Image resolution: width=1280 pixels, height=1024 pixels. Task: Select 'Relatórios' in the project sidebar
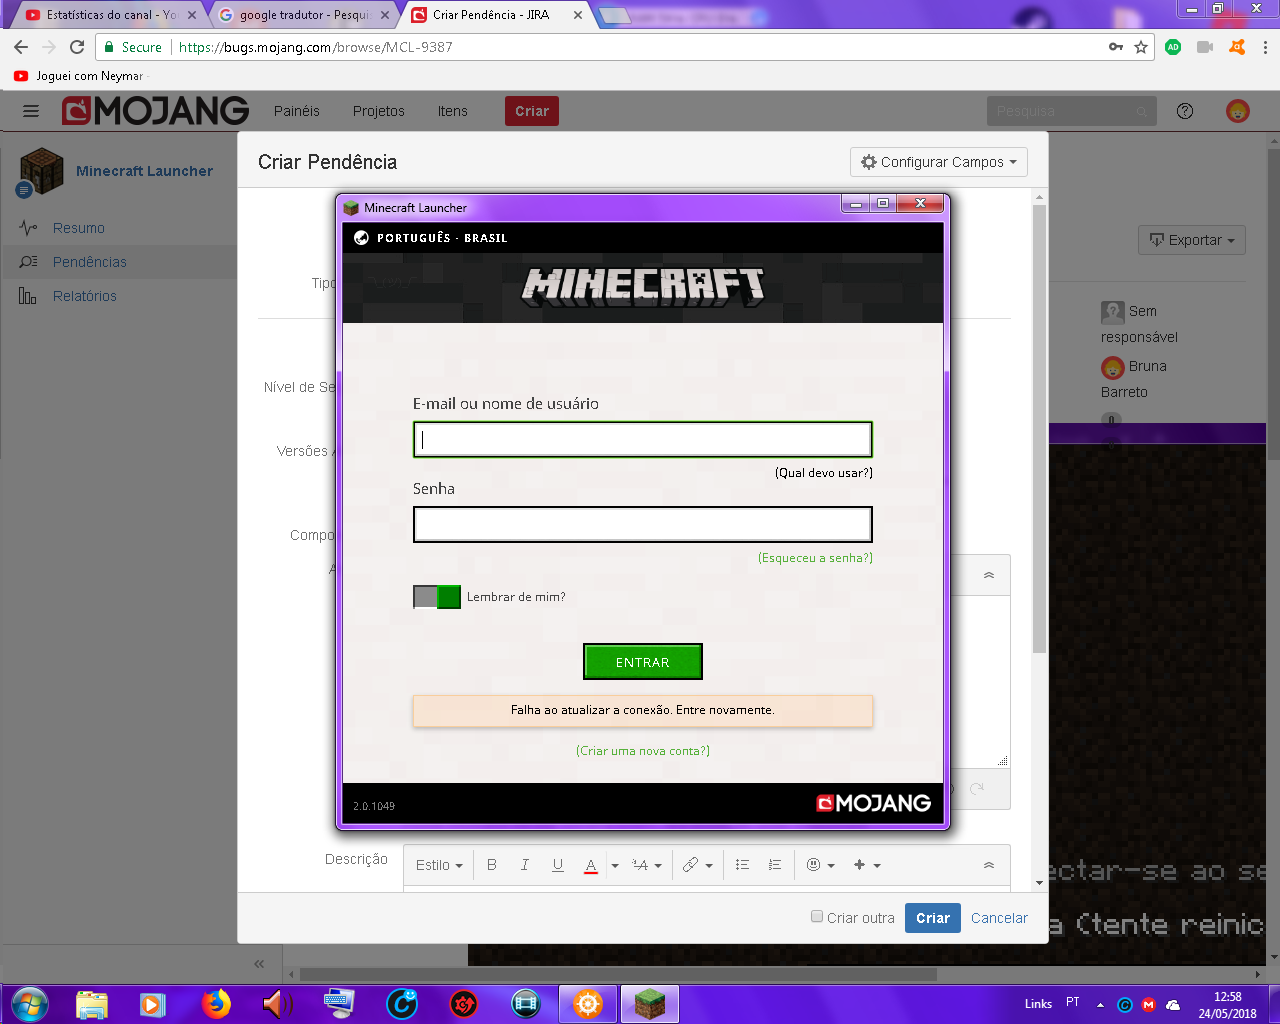click(85, 296)
